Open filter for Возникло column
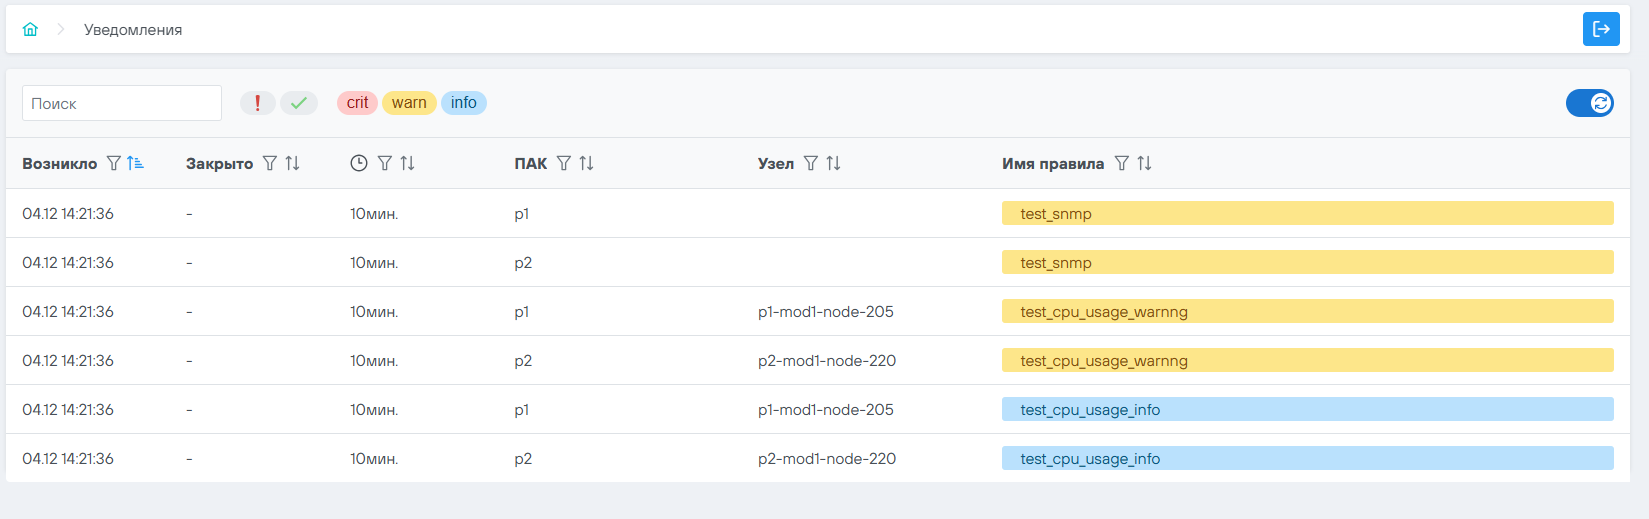Screen dimensions: 1649x519 click(x=114, y=163)
